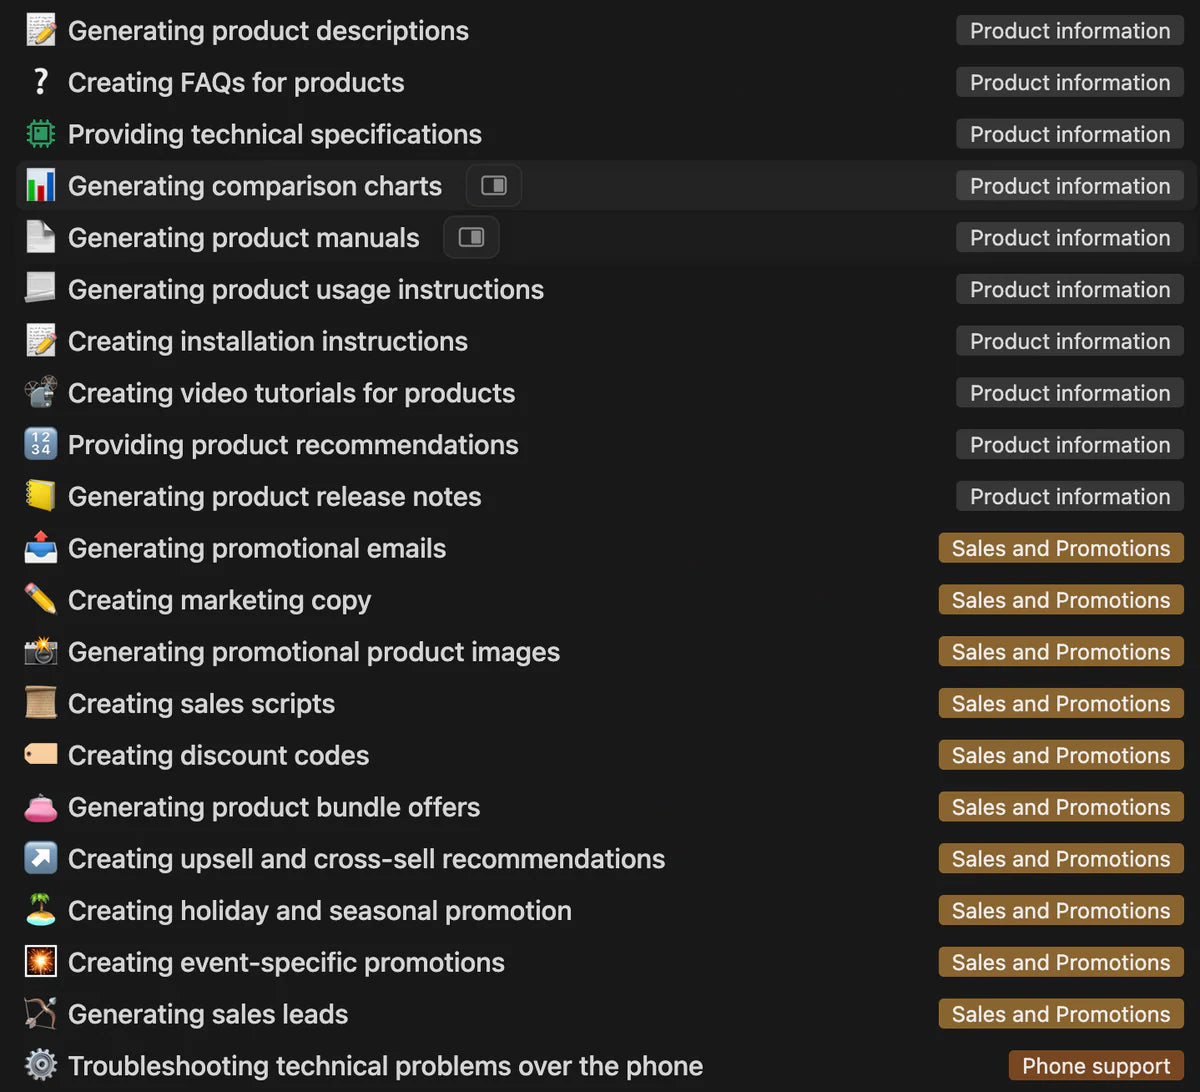Open the Creating marketing copy entry
This screenshot has height=1092, width=1200.
(219, 600)
